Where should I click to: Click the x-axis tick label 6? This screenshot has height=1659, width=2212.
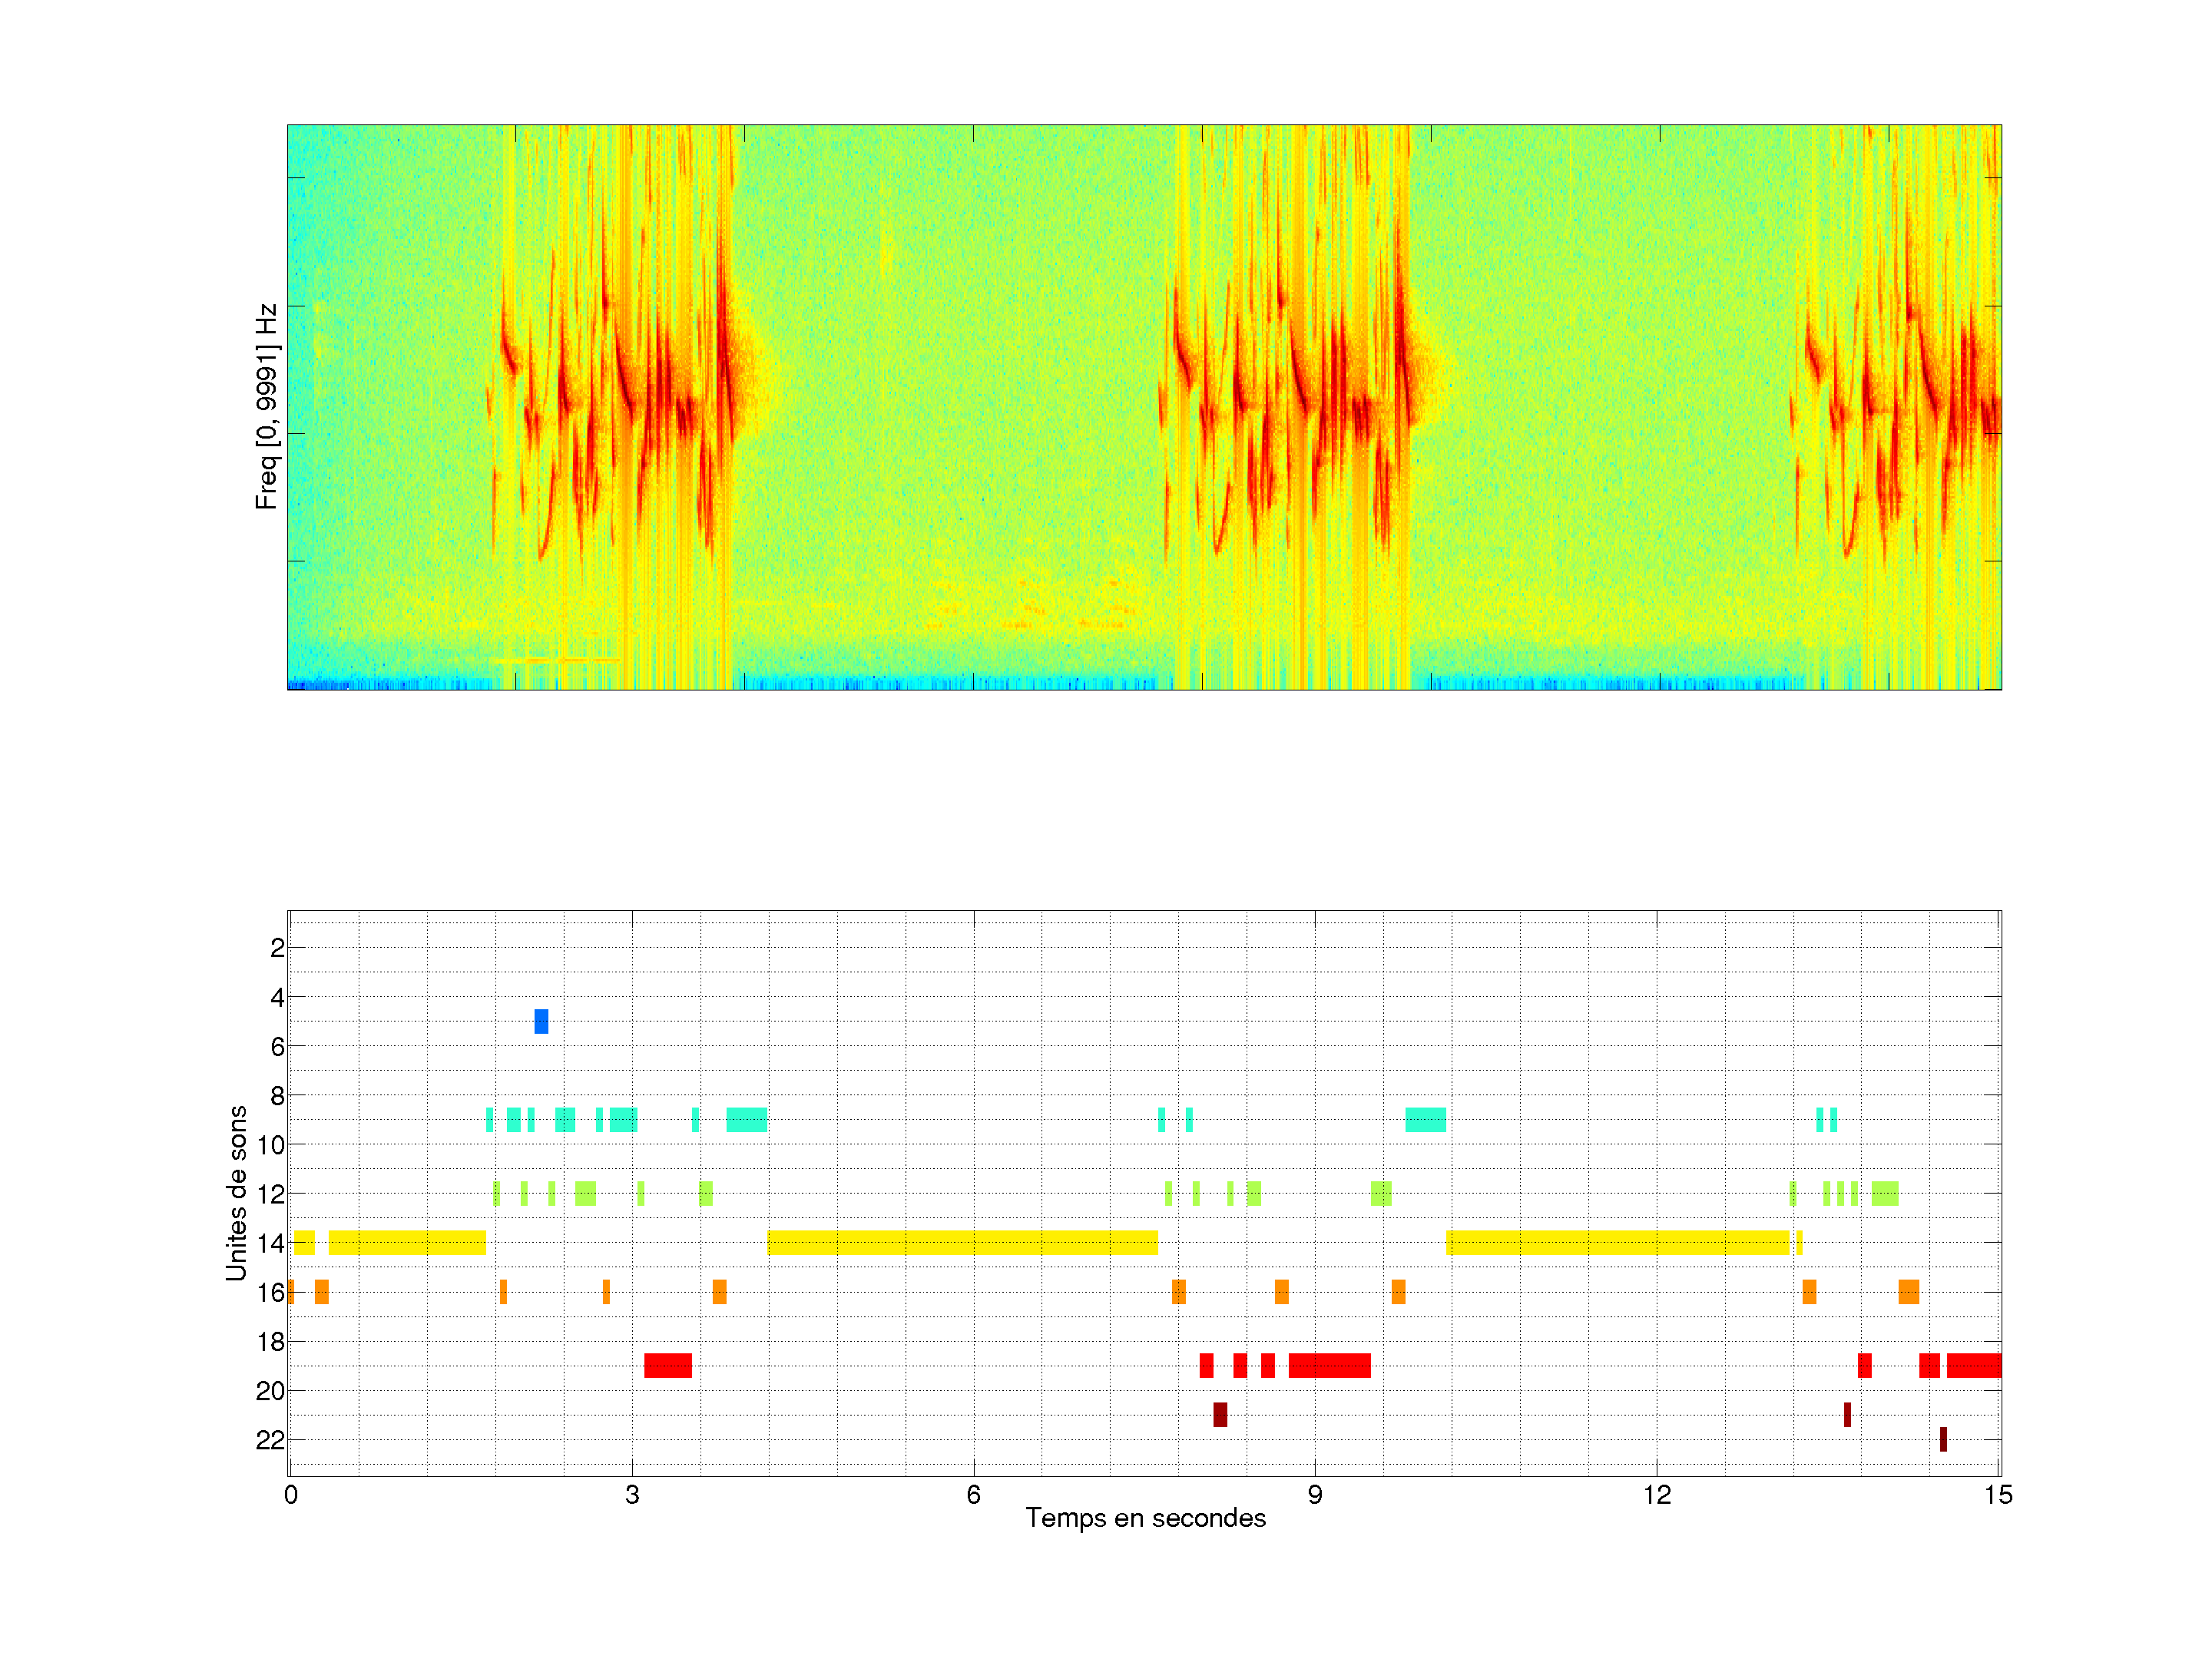pyautogui.click(x=973, y=1495)
